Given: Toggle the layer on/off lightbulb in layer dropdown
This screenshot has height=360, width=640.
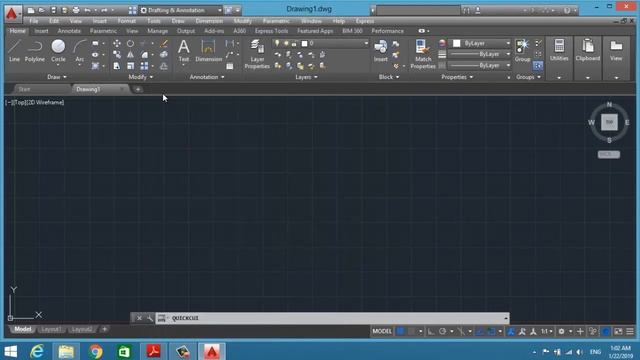Looking at the screenshot, I should pyautogui.click(x=277, y=43).
